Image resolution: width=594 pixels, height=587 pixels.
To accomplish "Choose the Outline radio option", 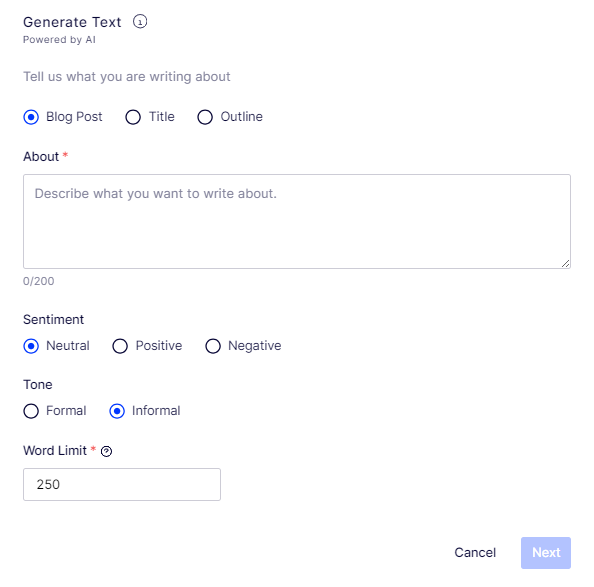I will 205,117.
